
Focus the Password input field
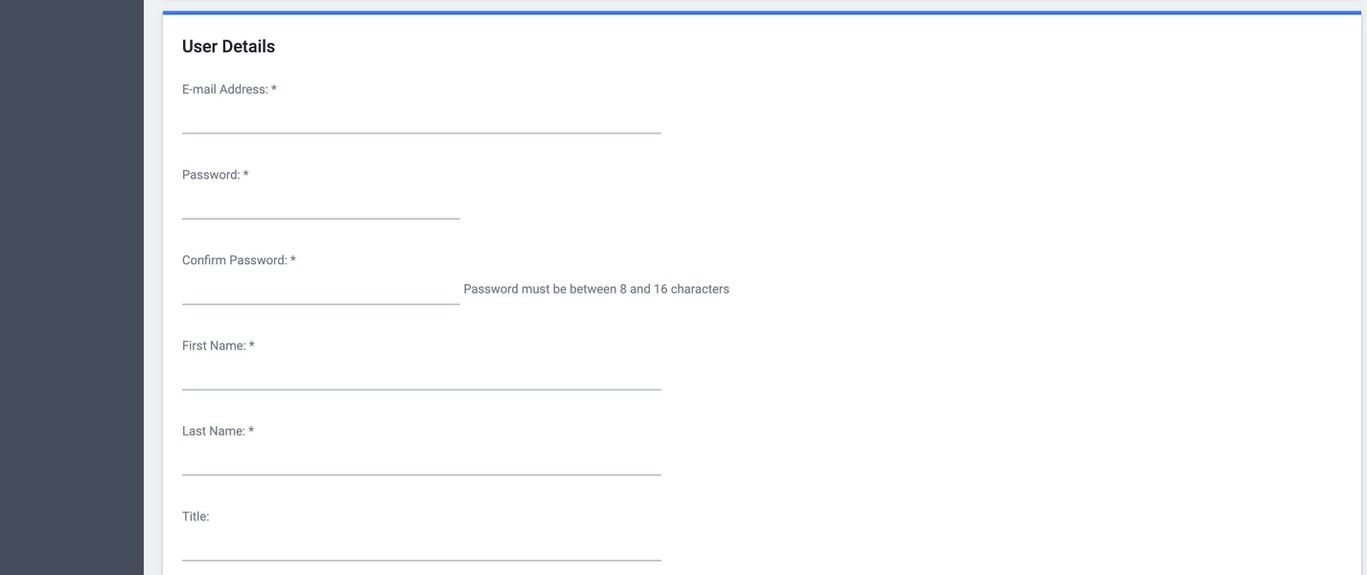coord(320,206)
